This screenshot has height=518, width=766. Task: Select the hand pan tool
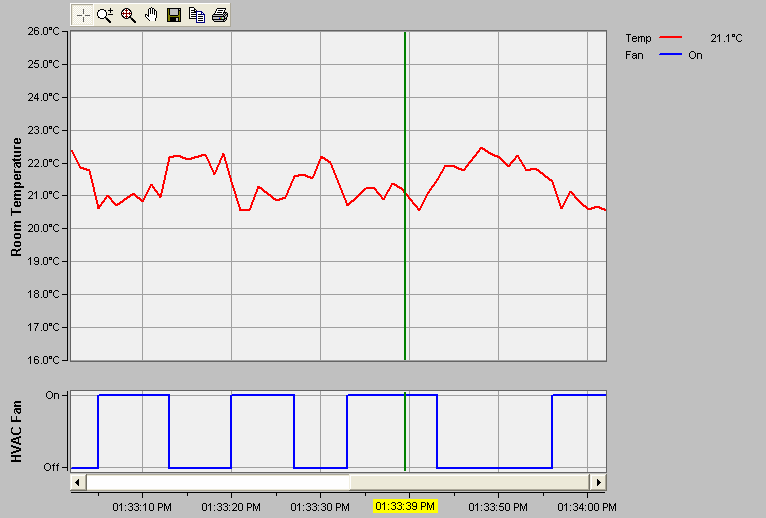tap(151, 15)
